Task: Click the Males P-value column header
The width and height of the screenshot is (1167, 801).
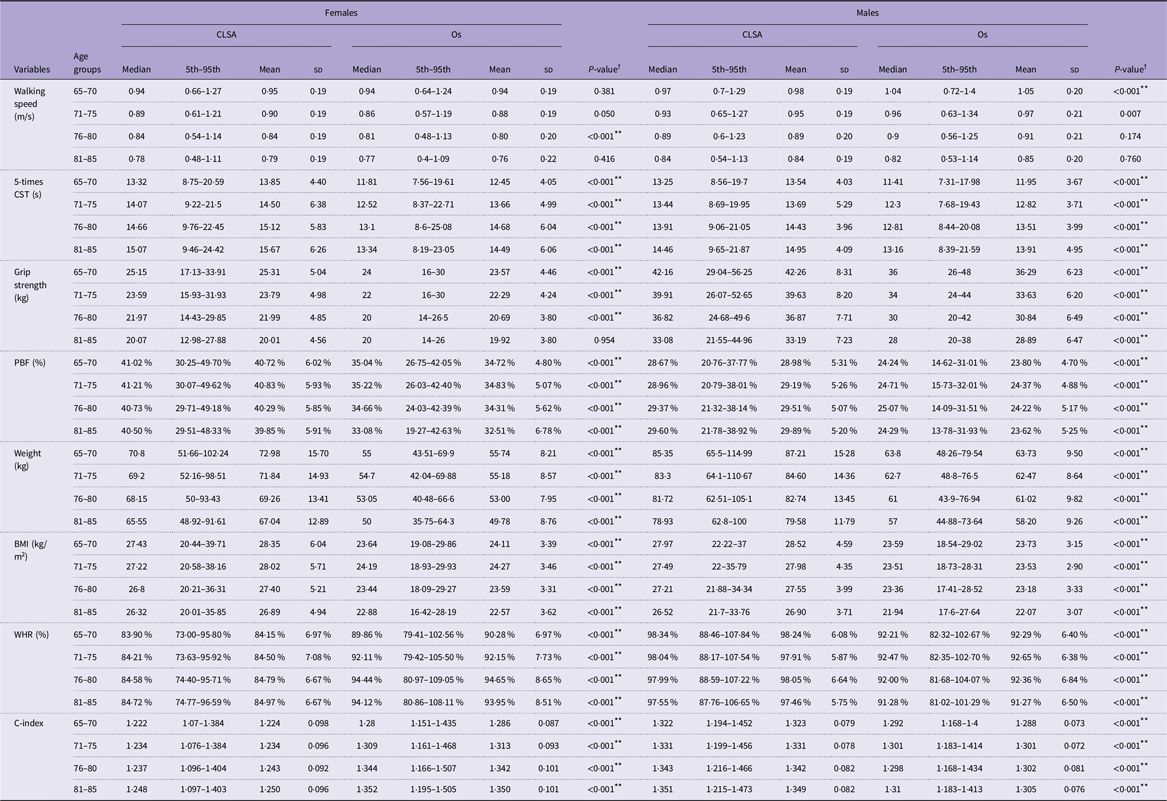Action: 1130,68
